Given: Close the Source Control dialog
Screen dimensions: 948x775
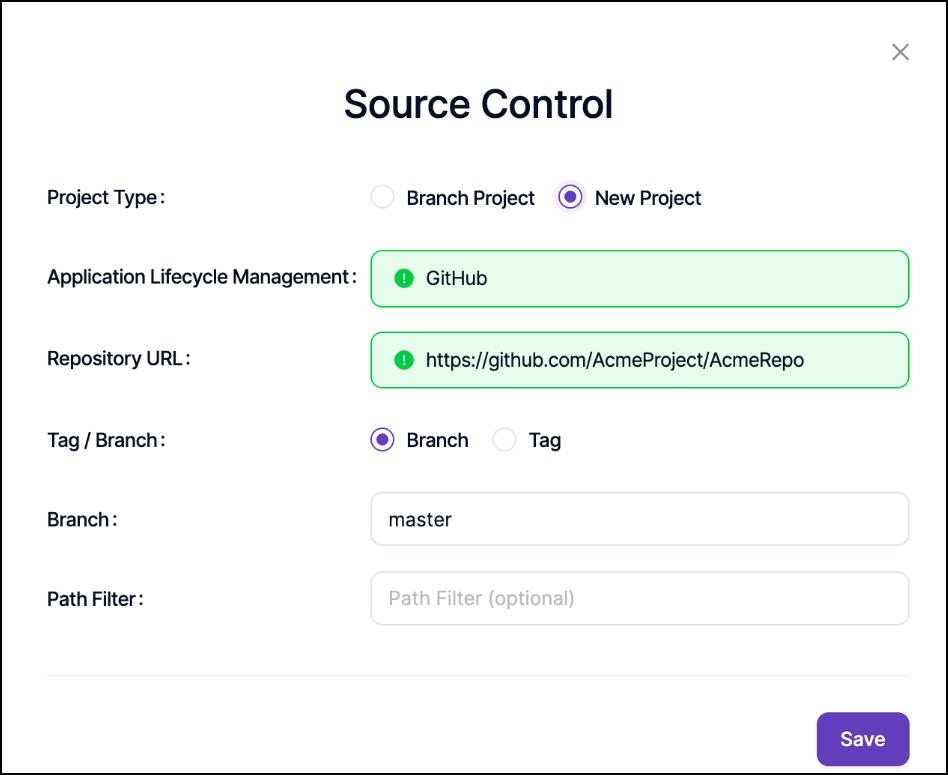Looking at the screenshot, I should tap(900, 52).
